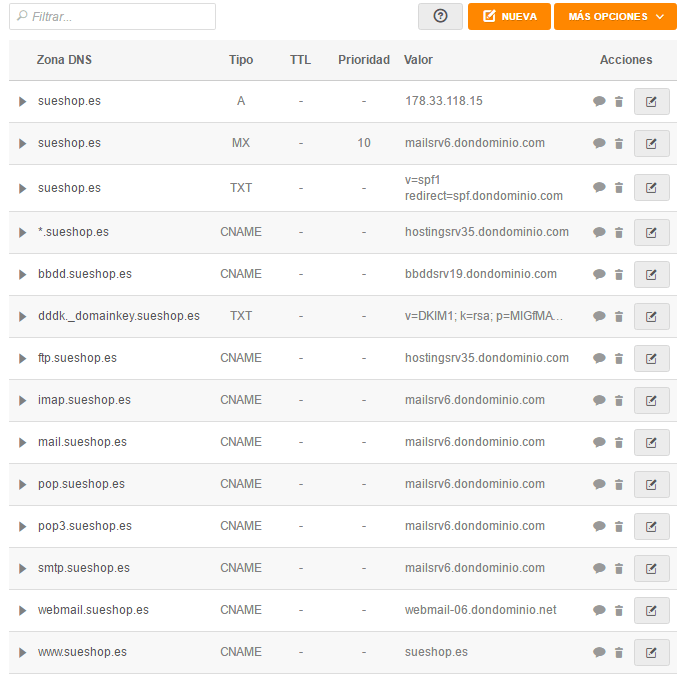Edit the imap.sueshop.es record
The width and height of the screenshot is (680, 683).
tap(651, 401)
